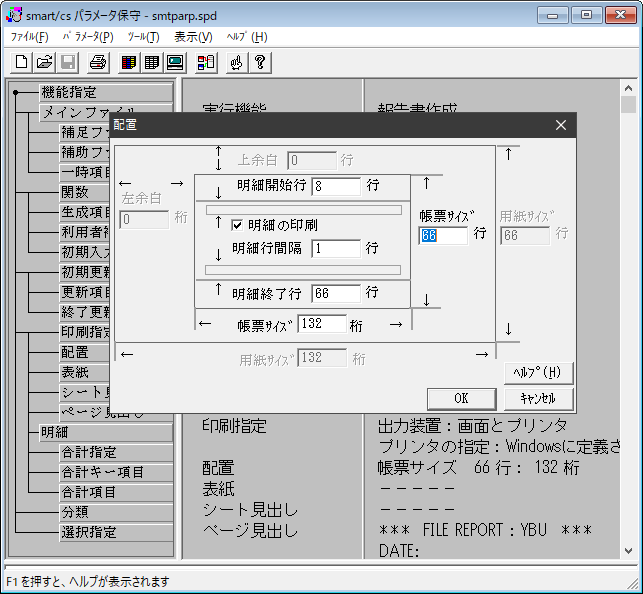
Task: Click the monitor screen toolbar icon
Action: pyautogui.click(x=175, y=63)
